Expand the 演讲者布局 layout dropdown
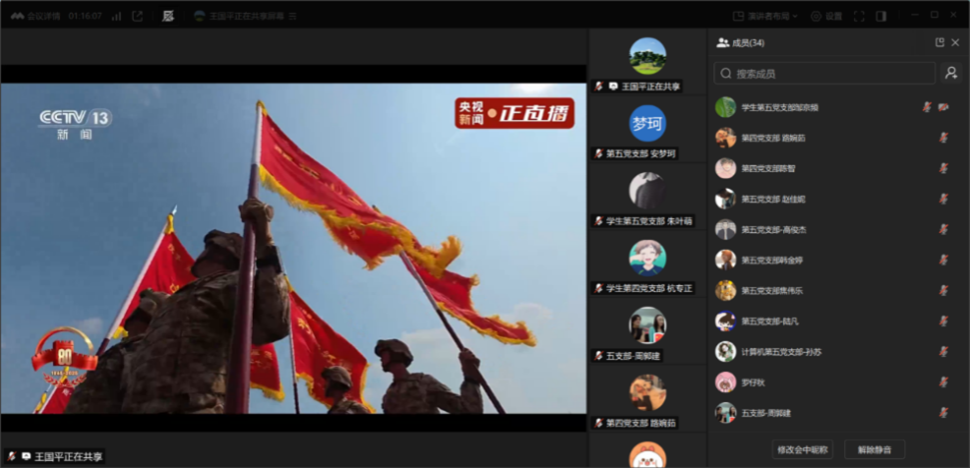The width and height of the screenshot is (970, 468). pyautogui.click(x=766, y=16)
